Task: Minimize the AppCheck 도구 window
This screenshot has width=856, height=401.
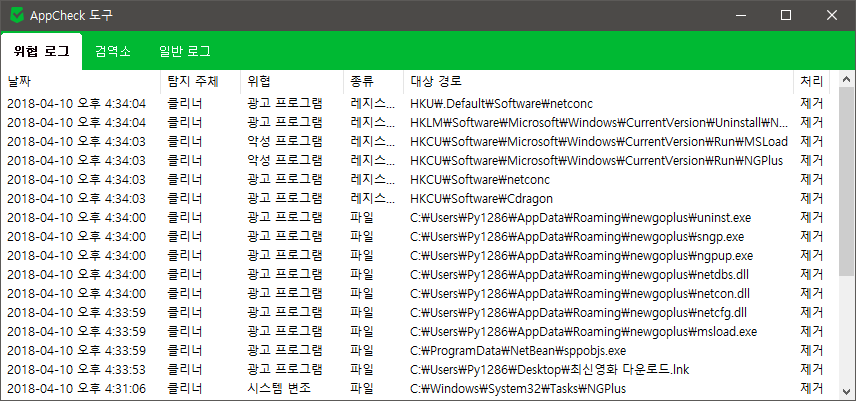Action: 741,15
